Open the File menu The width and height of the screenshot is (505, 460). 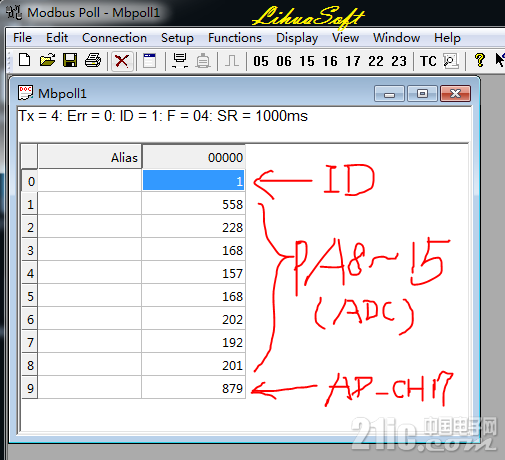[x=22, y=38]
